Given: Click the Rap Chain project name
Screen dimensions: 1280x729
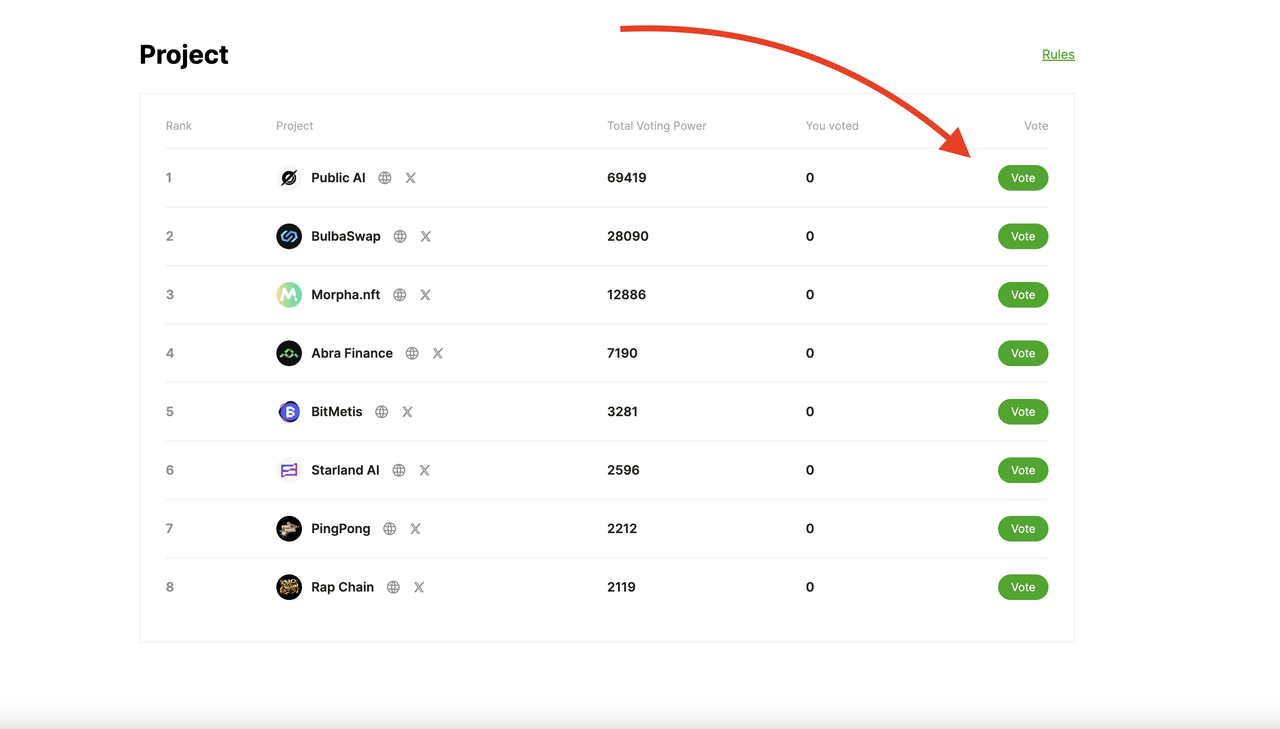Looking at the screenshot, I should [x=343, y=588].
